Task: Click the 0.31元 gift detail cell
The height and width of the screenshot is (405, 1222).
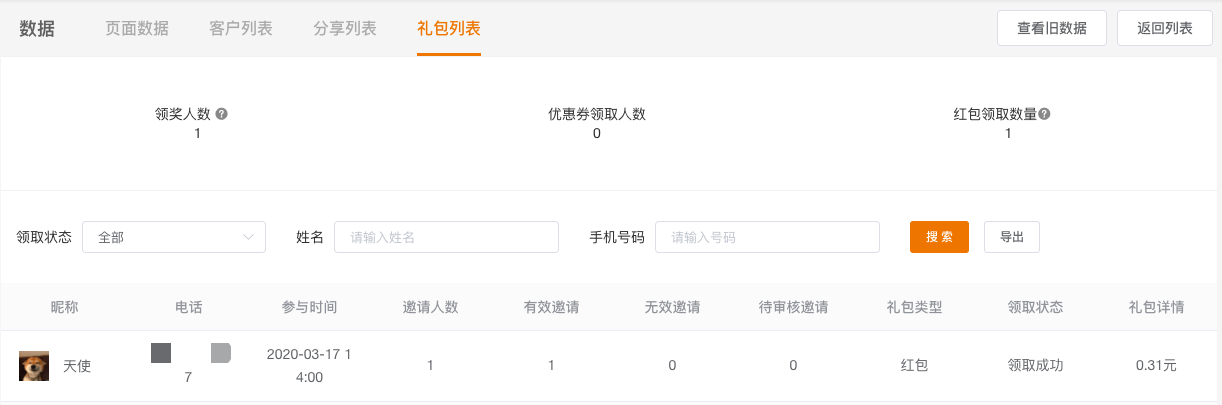Action: [x=1156, y=366]
